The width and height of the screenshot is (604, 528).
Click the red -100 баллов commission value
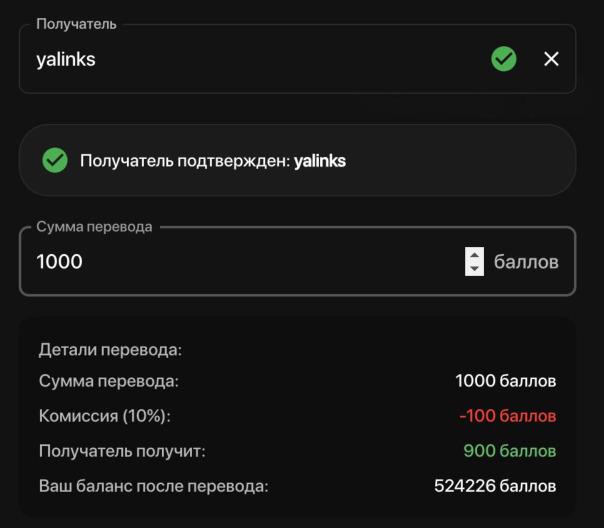point(507,416)
